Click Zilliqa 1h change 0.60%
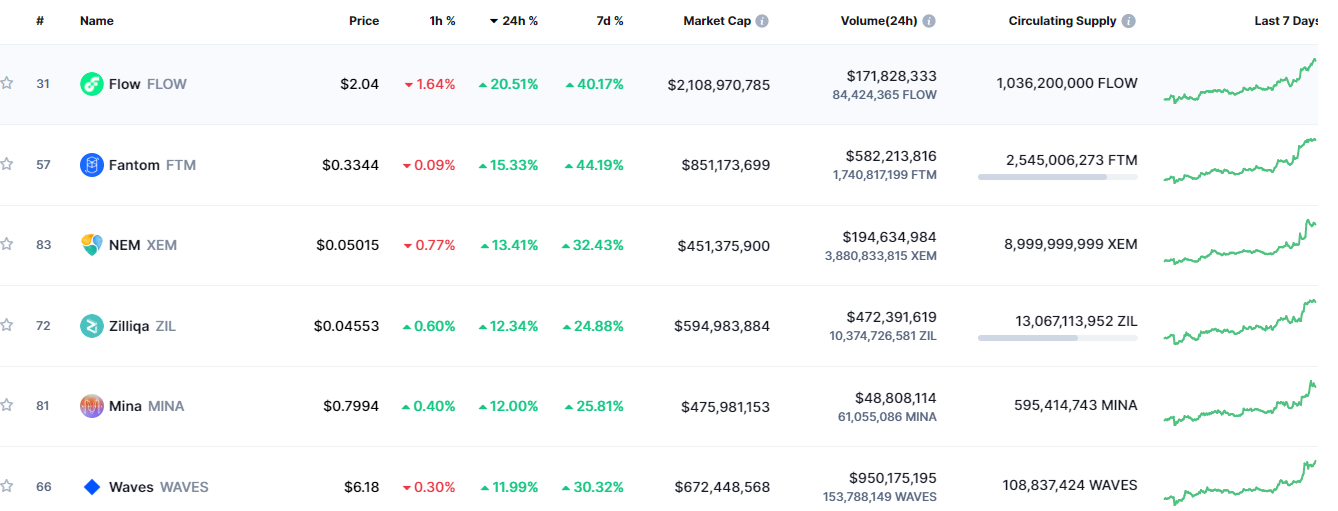The height and width of the screenshot is (511, 1338). coord(428,325)
